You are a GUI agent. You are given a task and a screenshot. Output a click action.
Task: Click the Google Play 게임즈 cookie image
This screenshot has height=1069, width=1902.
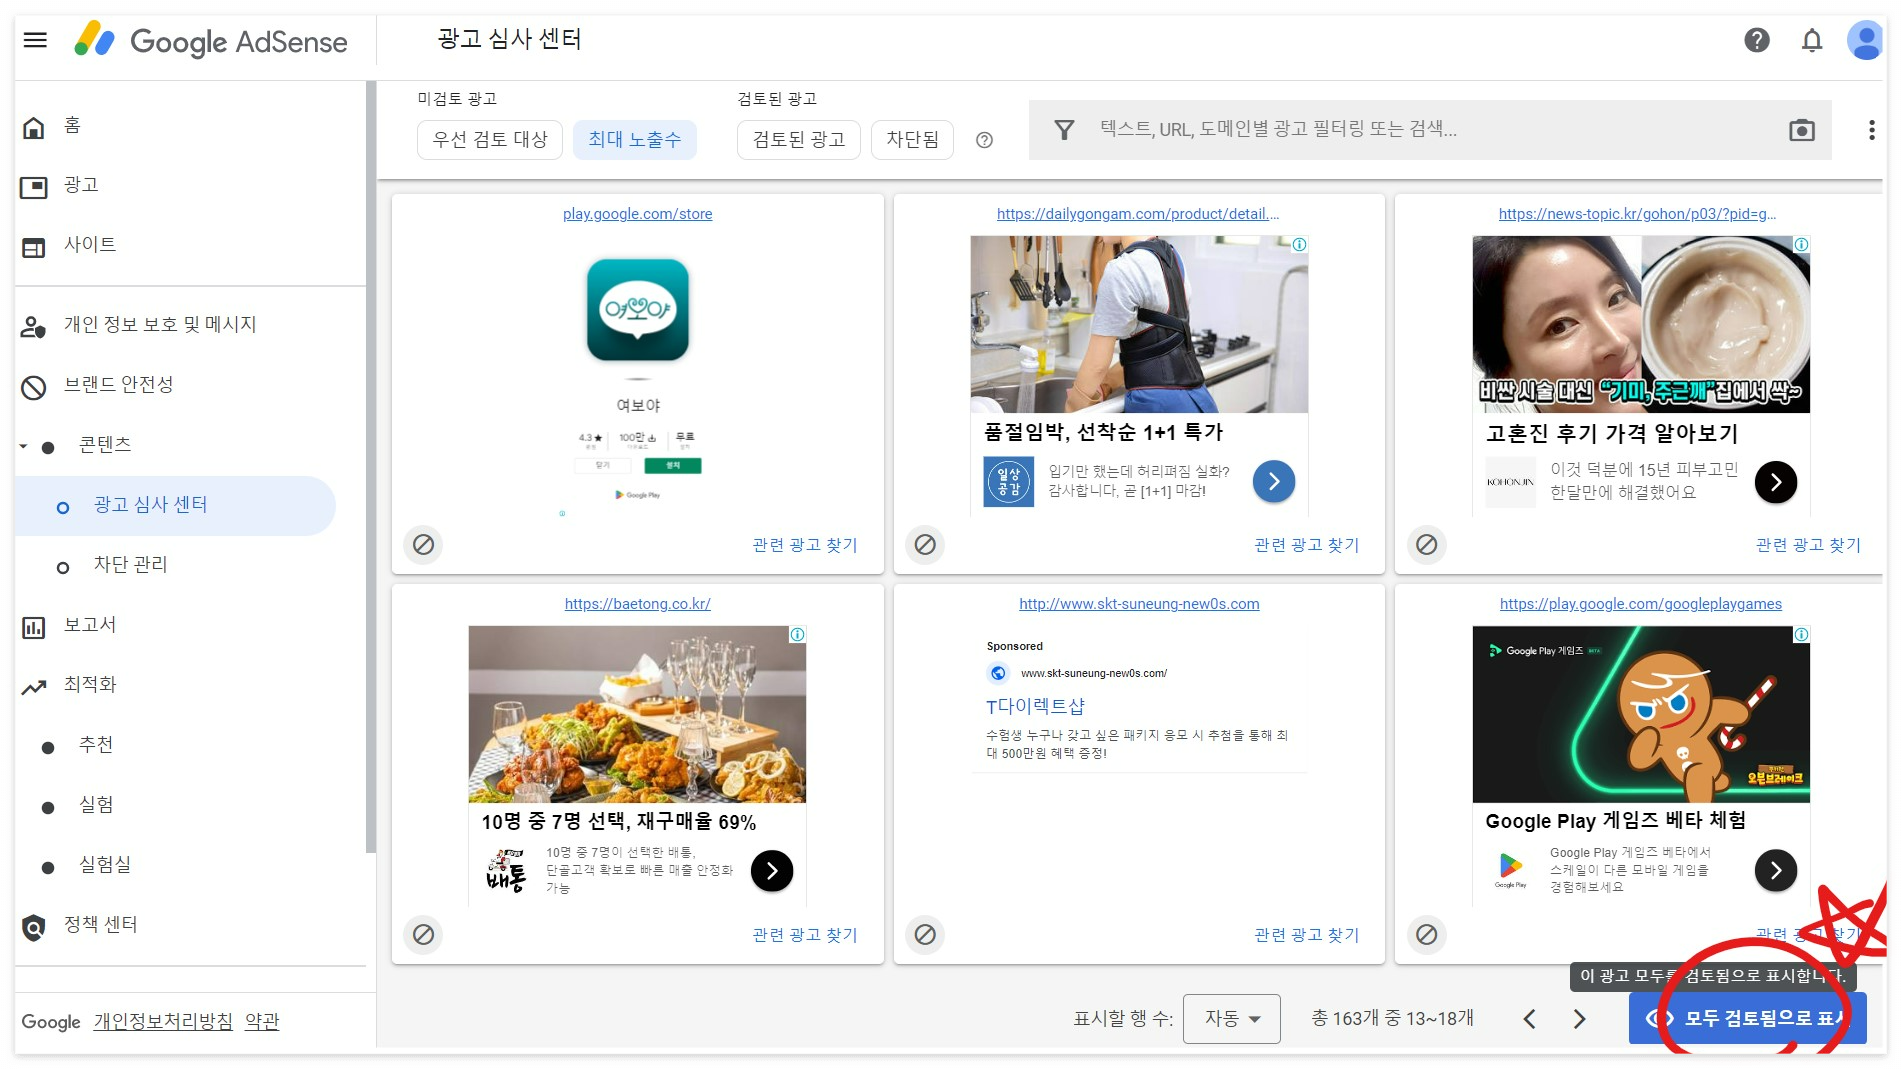[1640, 714]
